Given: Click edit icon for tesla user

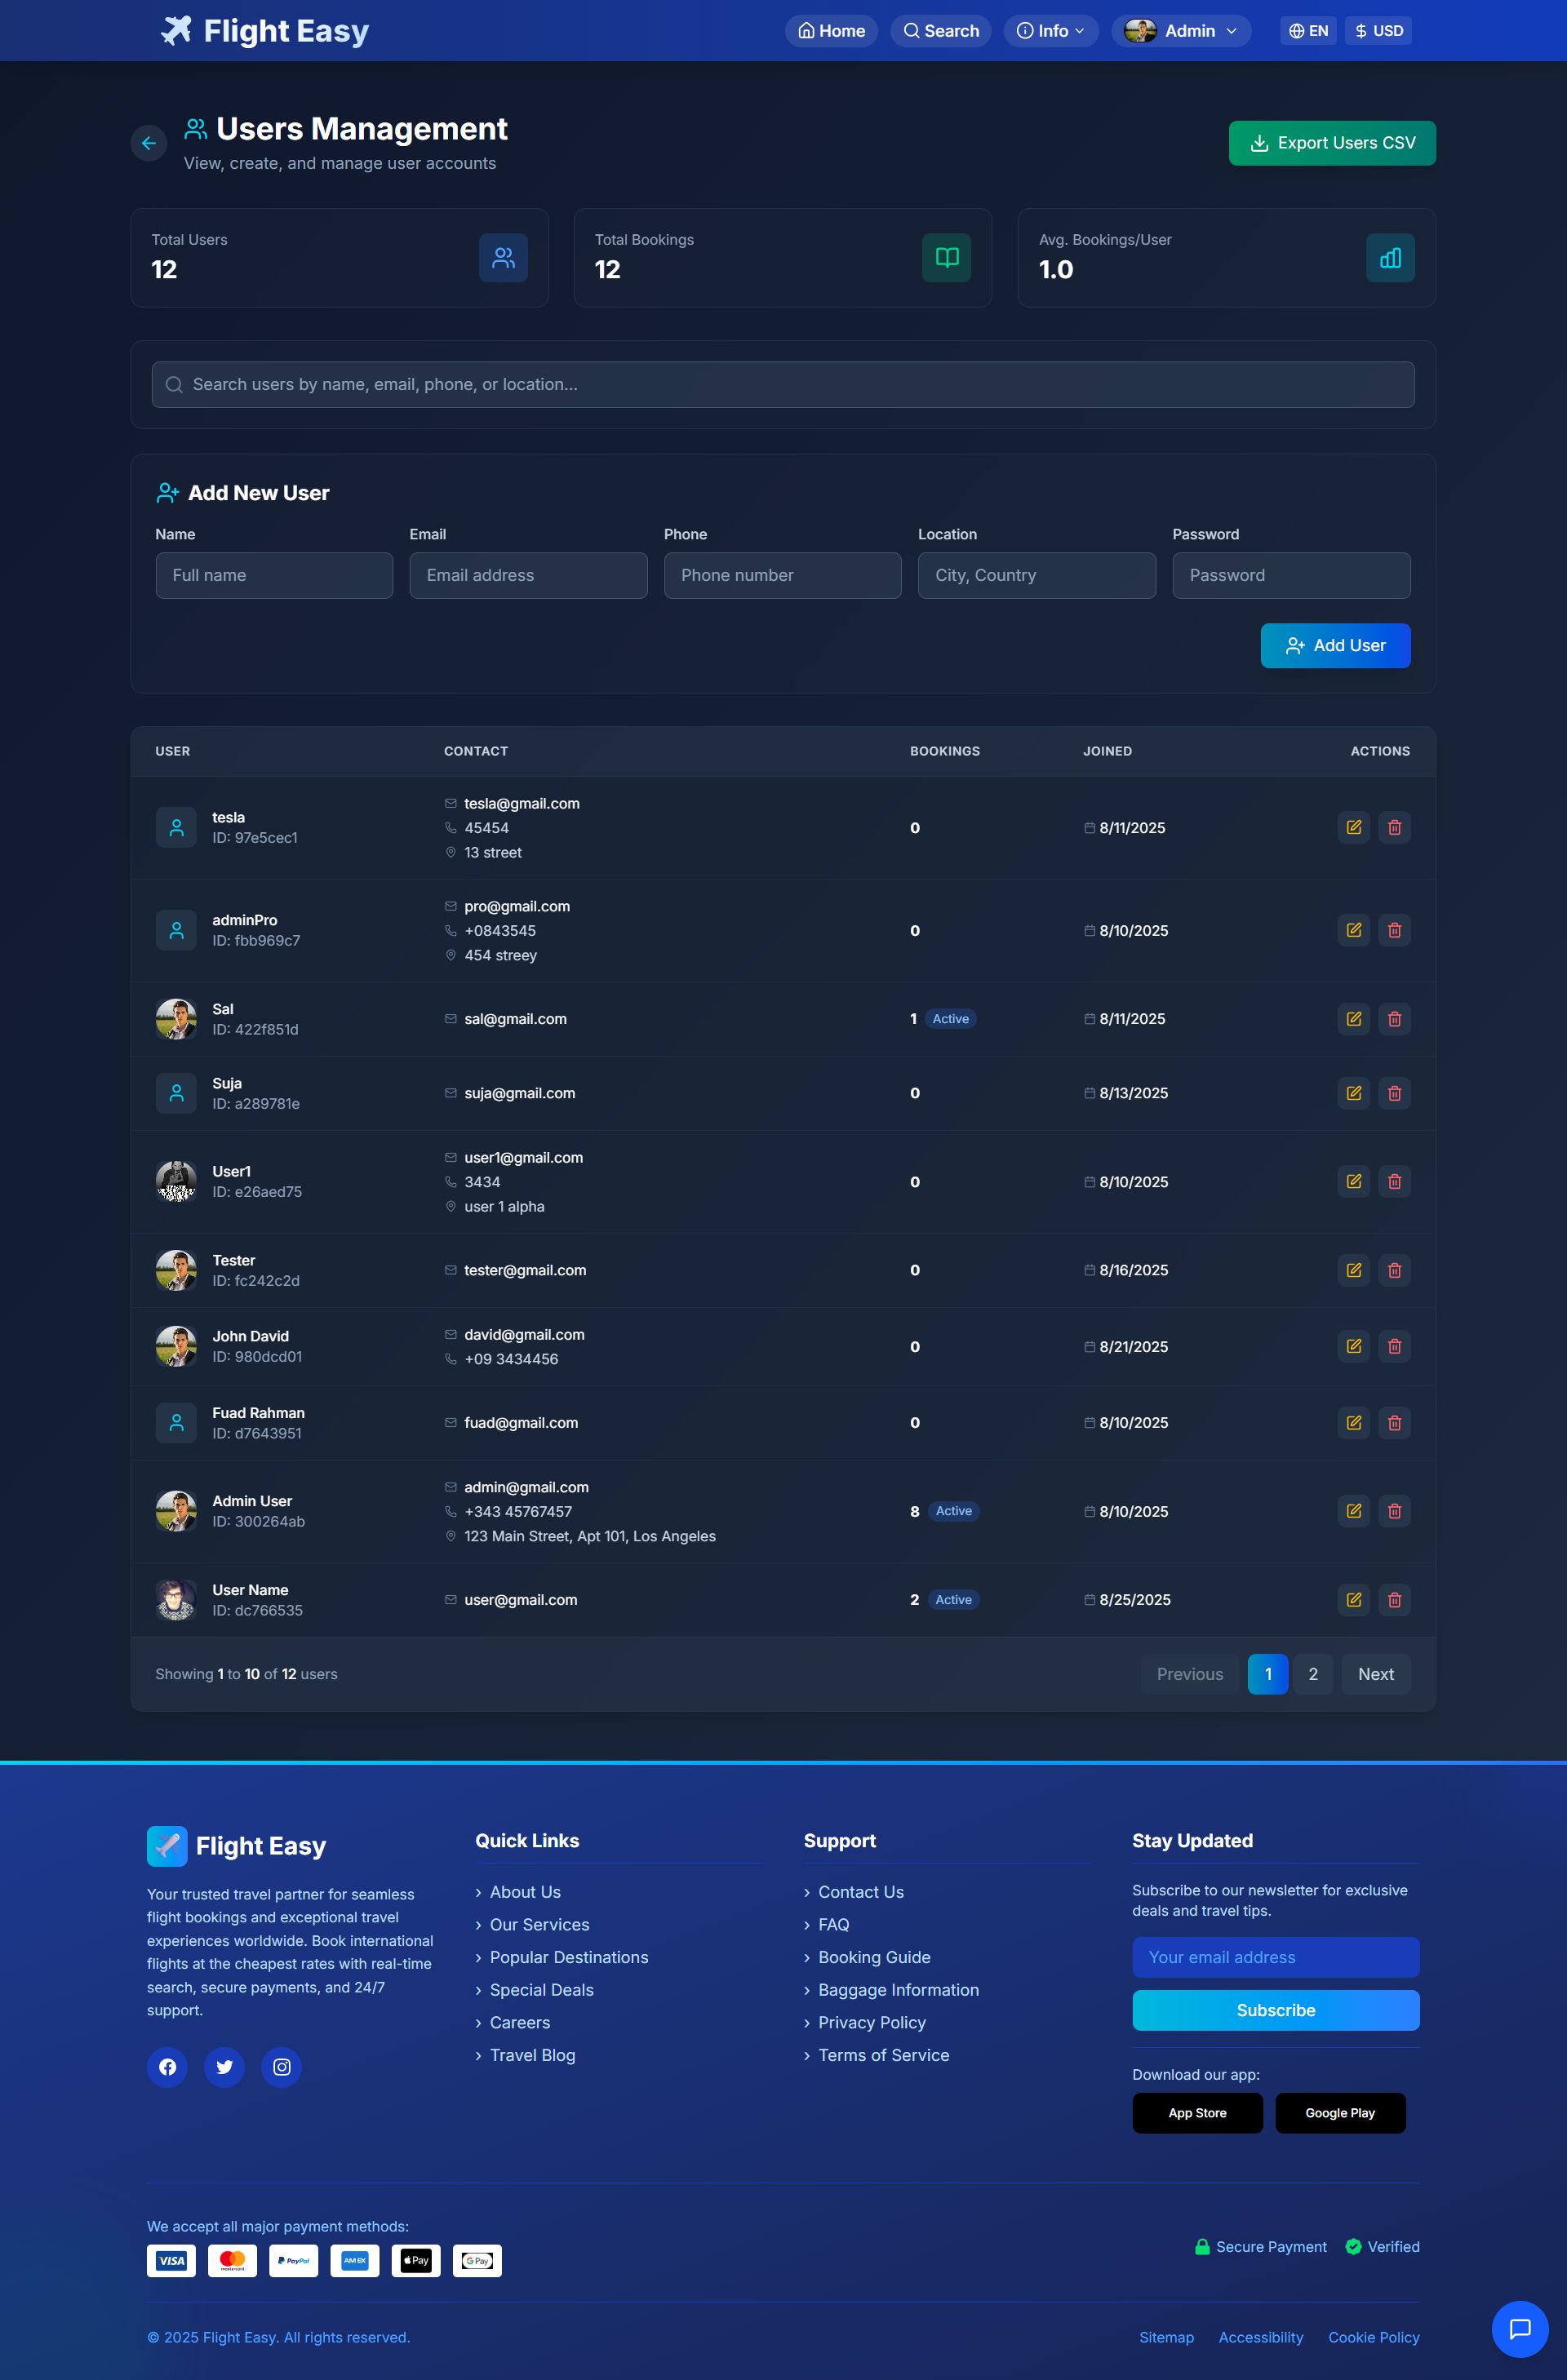Looking at the screenshot, I should (1353, 827).
